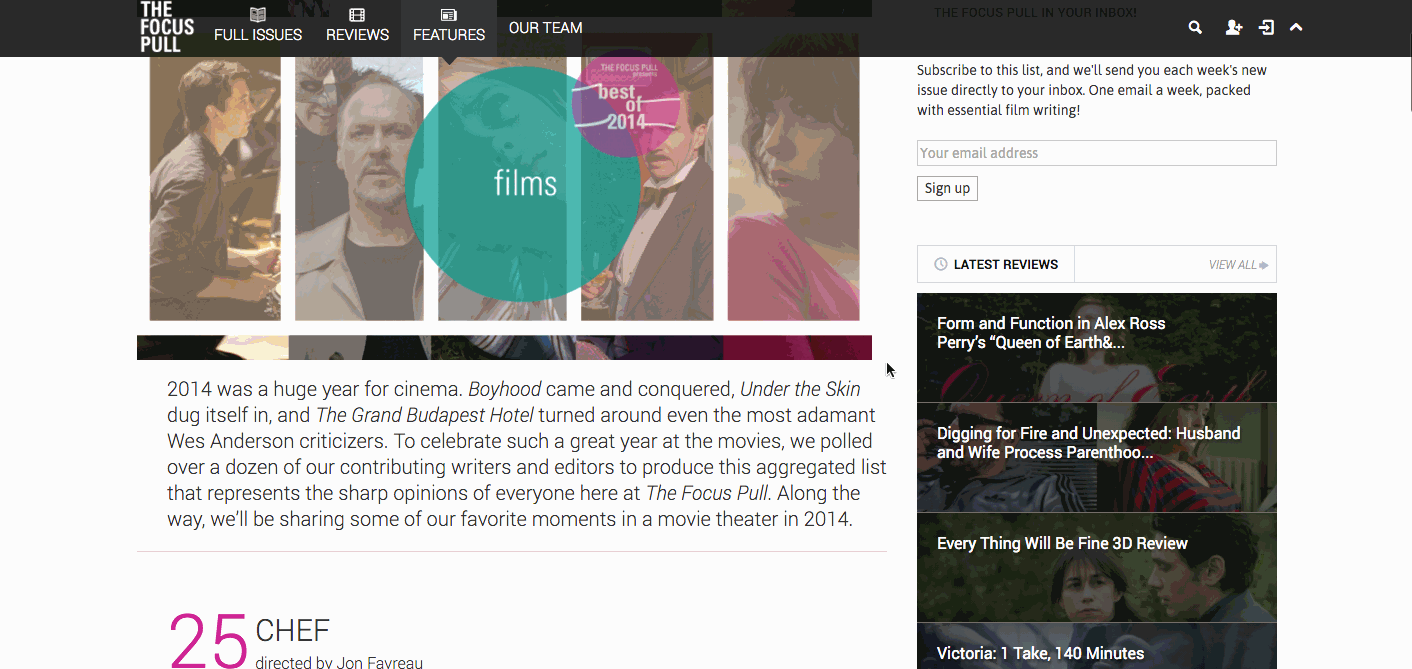Open 'Every Thing Will Be Fine 3D Review'

tap(1096, 567)
